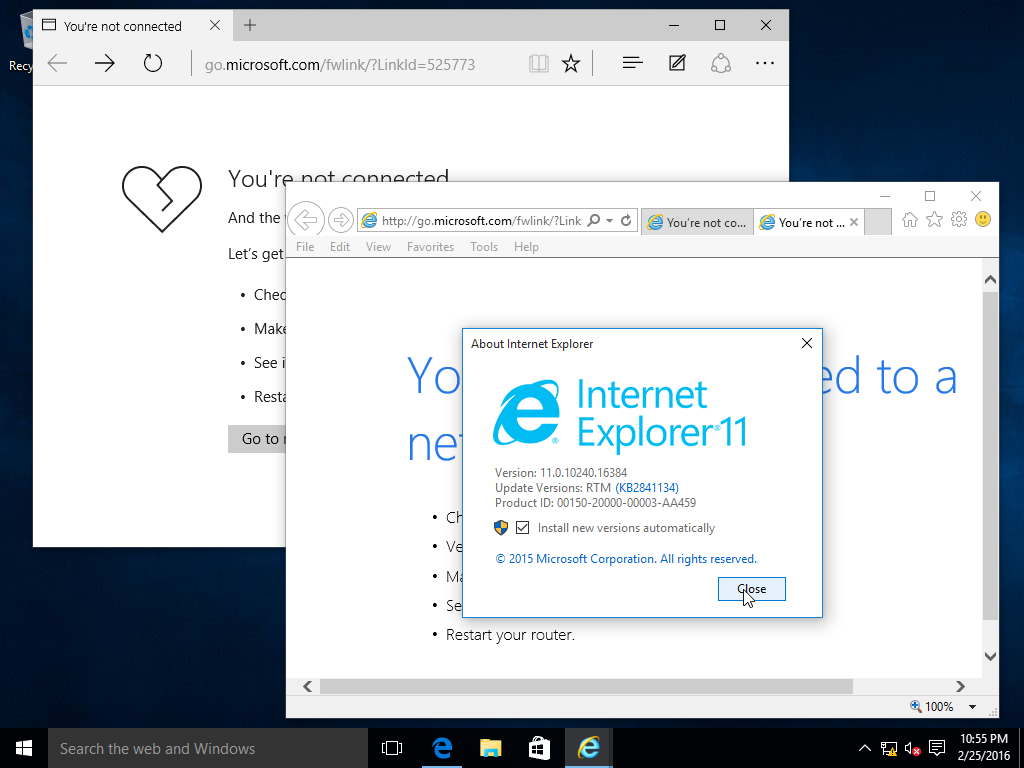Image resolution: width=1024 pixels, height=768 pixels.
Task: Dismiss About dialog with X button
Action: 807,344
